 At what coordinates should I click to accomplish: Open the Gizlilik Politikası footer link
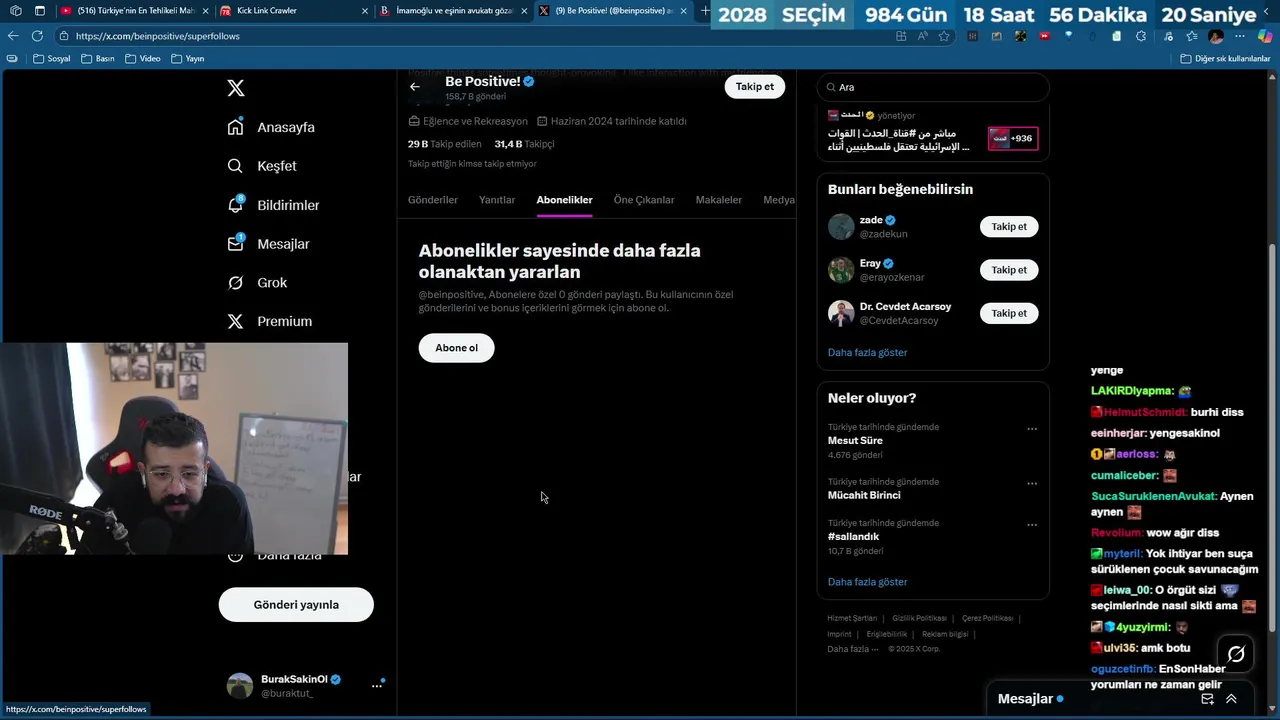click(919, 618)
